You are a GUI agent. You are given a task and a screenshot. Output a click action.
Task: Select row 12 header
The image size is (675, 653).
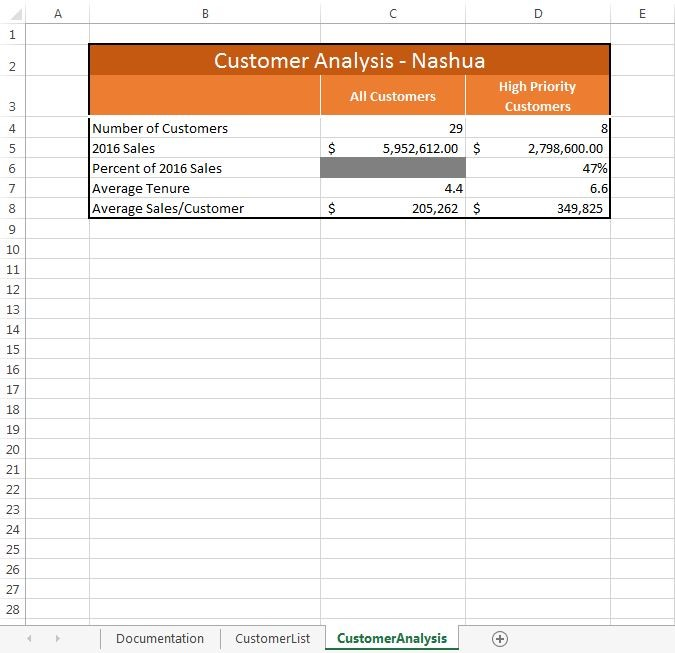pyautogui.click(x=12, y=289)
